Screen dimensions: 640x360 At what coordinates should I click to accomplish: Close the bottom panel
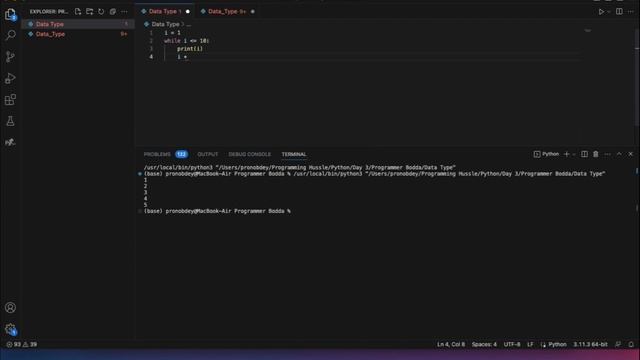tap(631, 154)
